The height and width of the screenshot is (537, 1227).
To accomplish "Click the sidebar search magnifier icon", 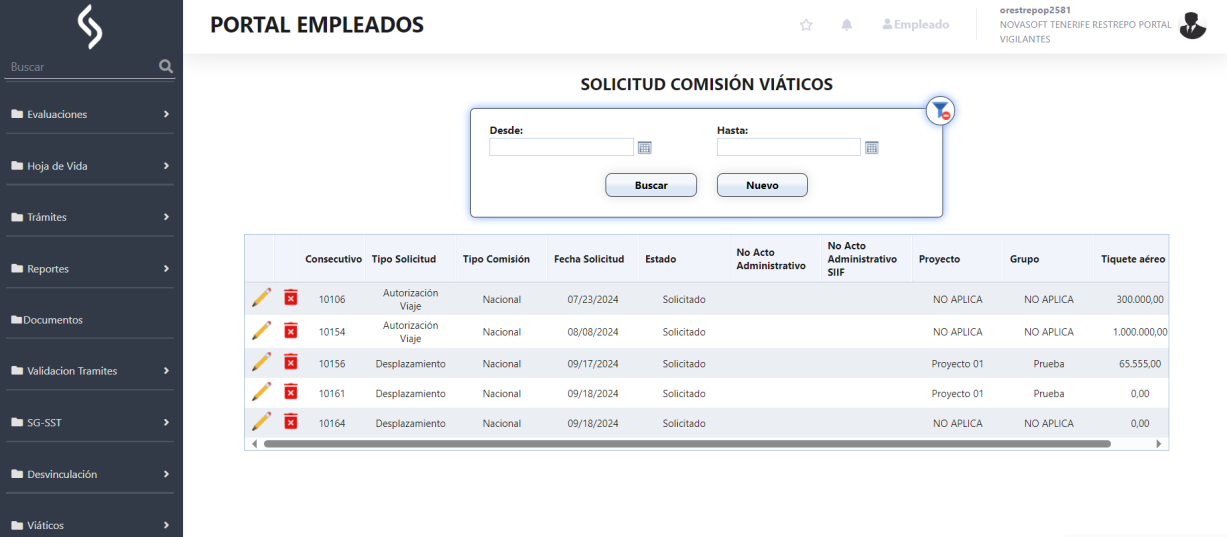I will pyautogui.click(x=166, y=67).
